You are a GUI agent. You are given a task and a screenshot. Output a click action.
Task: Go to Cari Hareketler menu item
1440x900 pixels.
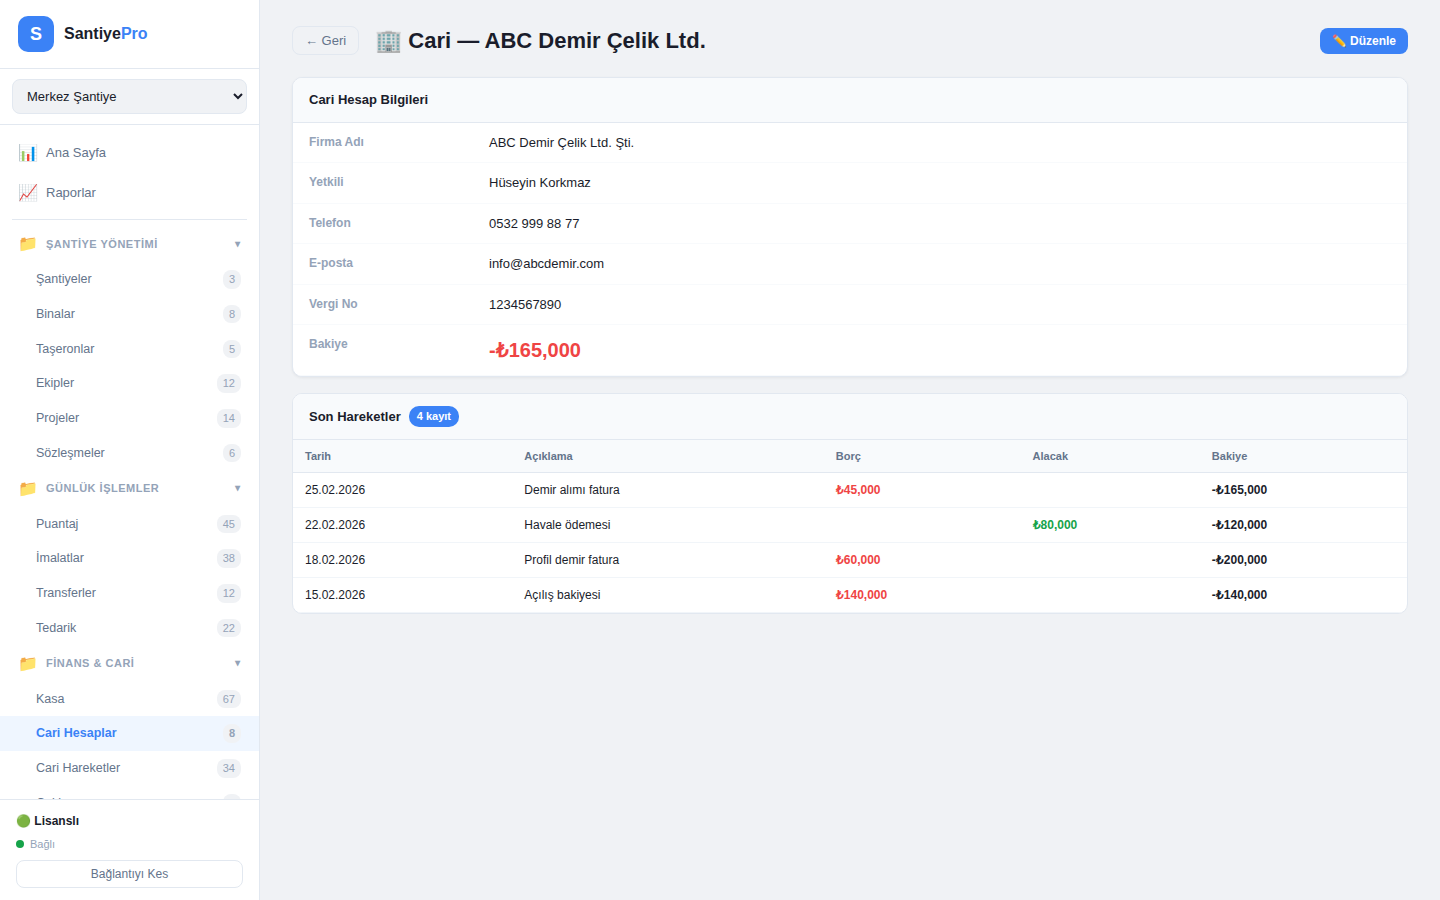pos(78,768)
